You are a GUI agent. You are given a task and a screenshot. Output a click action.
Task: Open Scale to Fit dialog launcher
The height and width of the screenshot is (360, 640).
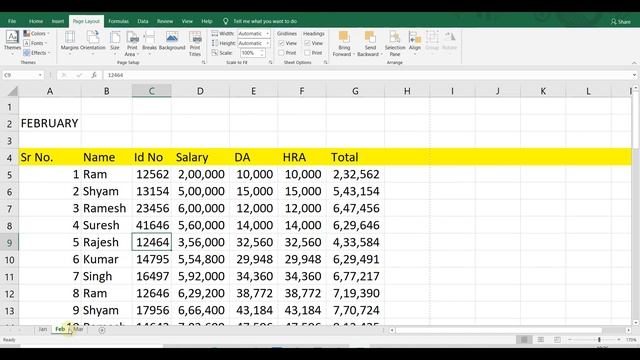click(x=270, y=62)
